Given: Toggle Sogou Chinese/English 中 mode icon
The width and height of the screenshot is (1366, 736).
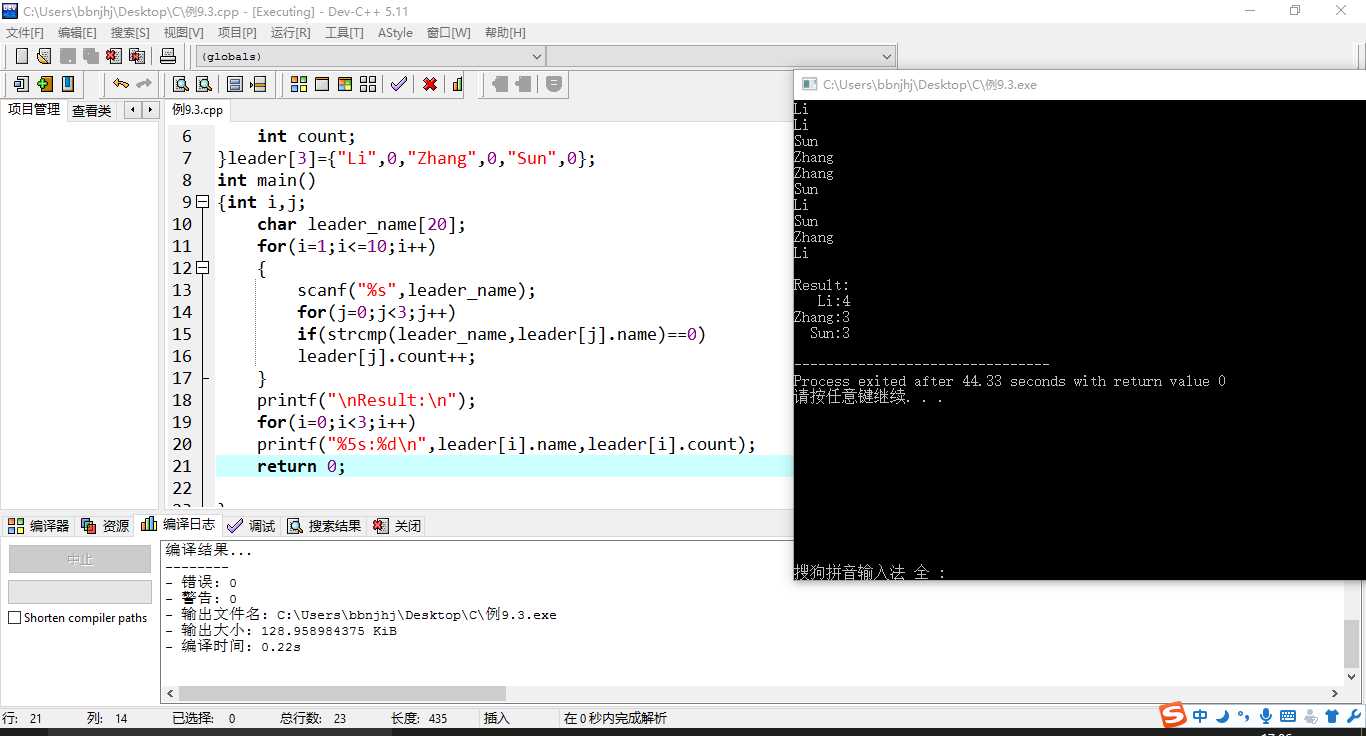Looking at the screenshot, I should [1200, 716].
